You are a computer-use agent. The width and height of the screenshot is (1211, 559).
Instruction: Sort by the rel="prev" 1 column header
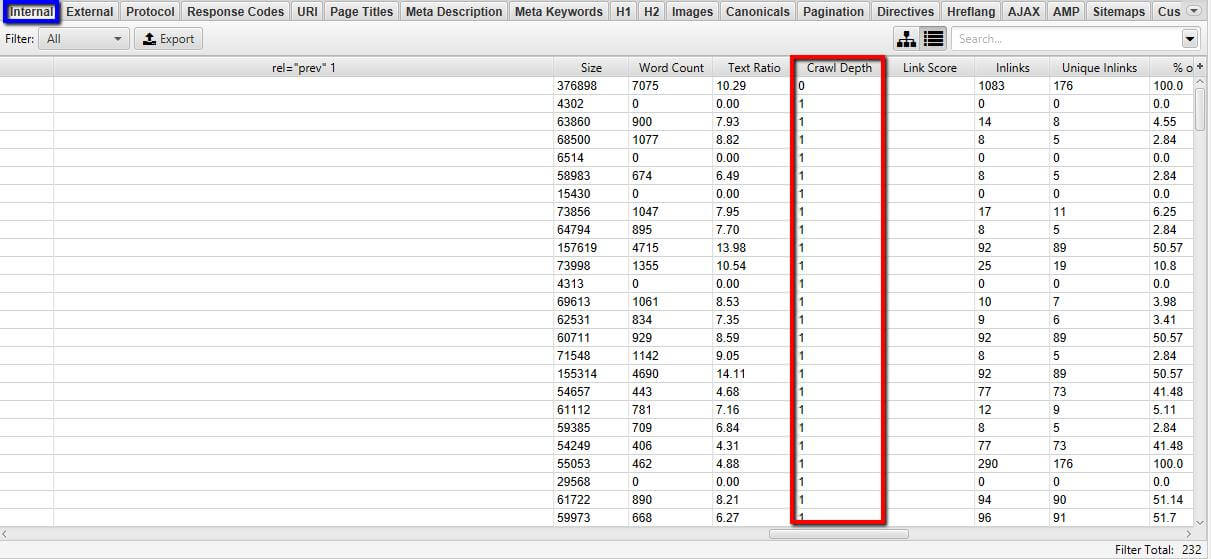pos(304,68)
